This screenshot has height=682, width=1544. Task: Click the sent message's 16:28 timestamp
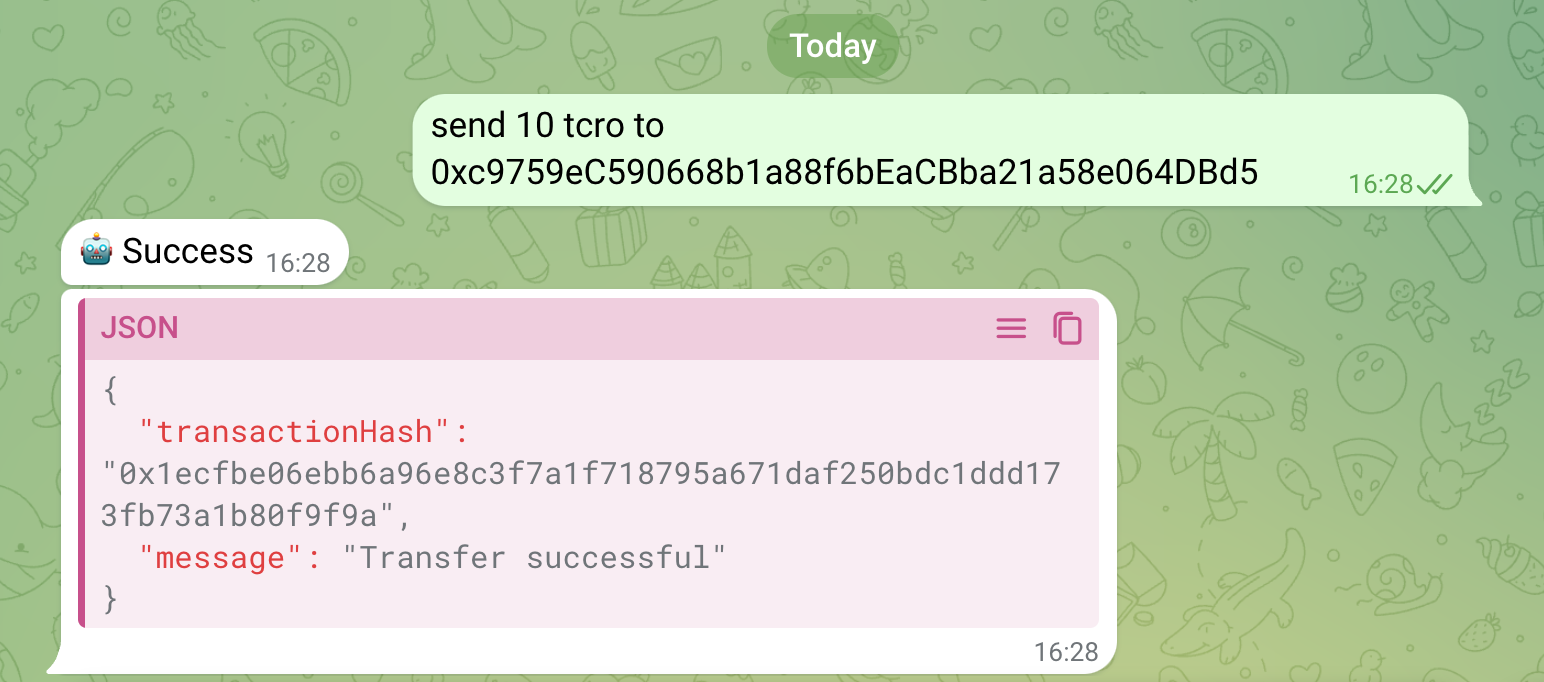[x=1380, y=184]
